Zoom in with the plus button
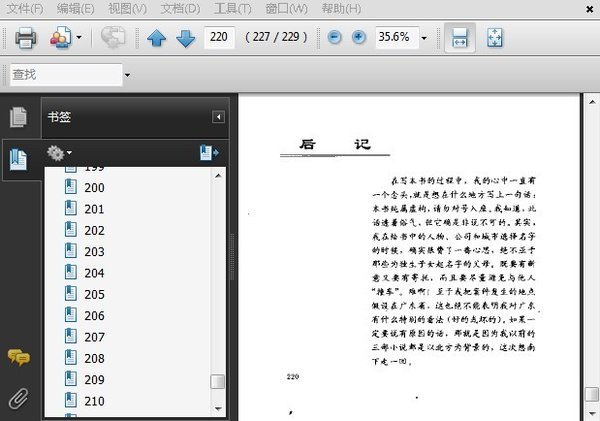 click(359, 37)
